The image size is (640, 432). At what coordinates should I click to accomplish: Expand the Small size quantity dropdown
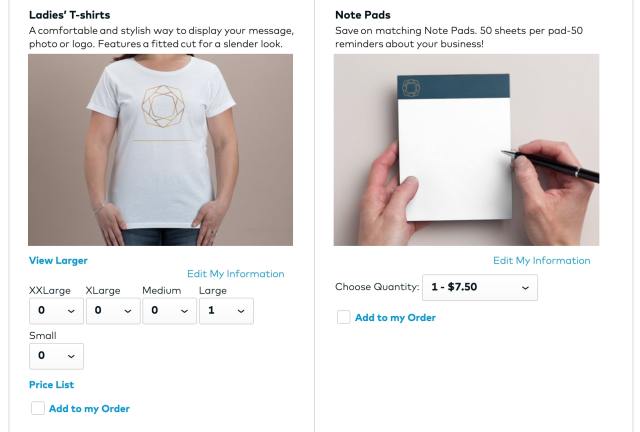(56, 356)
